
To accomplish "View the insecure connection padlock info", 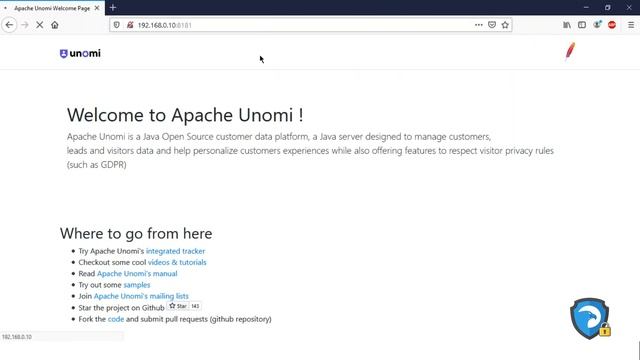I will pos(130,25).
